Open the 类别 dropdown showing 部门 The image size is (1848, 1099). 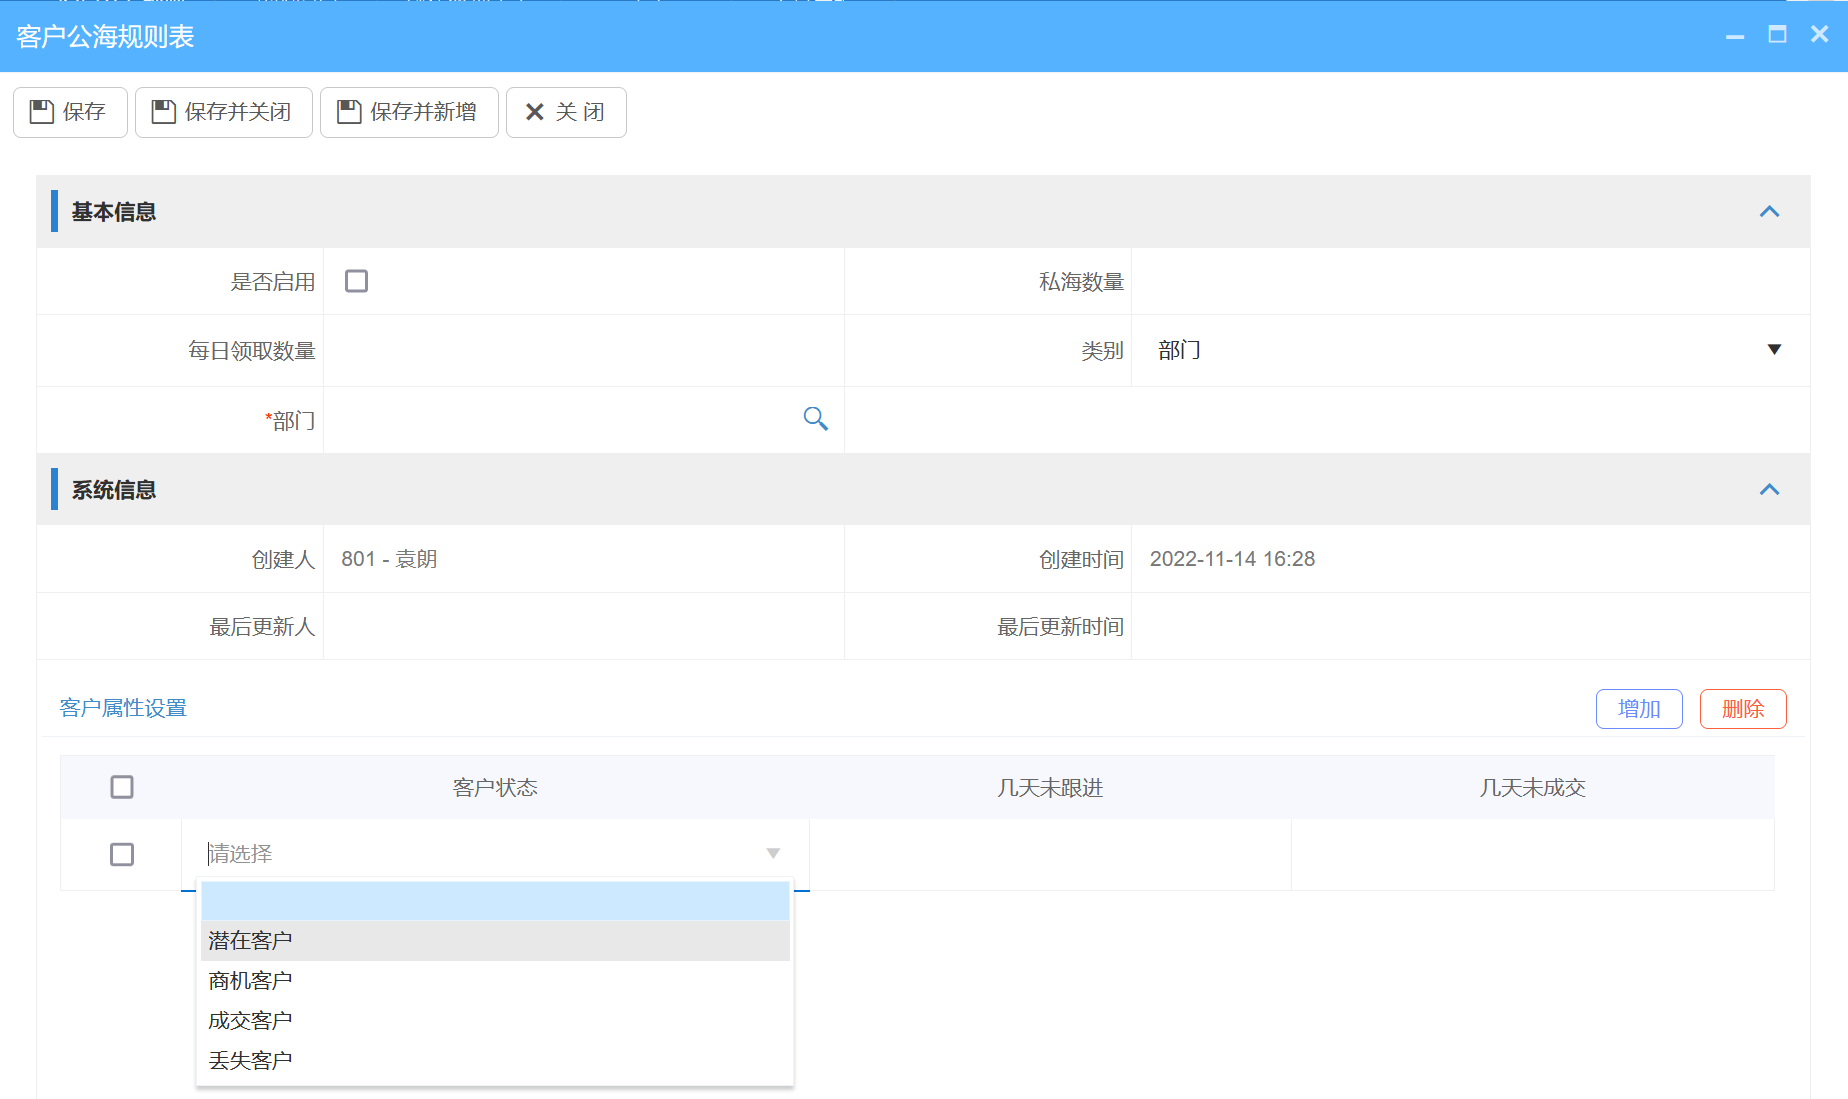pyautogui.click(x=1773, y=350)
